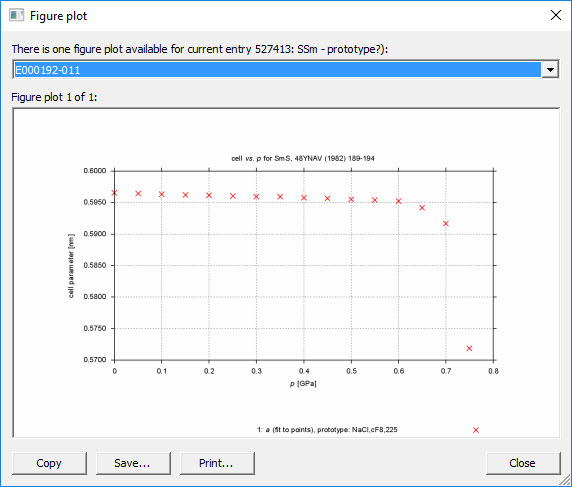
Task: Close the Figure plot window with X
Action: pyautogui.click(x=556, y=15)
